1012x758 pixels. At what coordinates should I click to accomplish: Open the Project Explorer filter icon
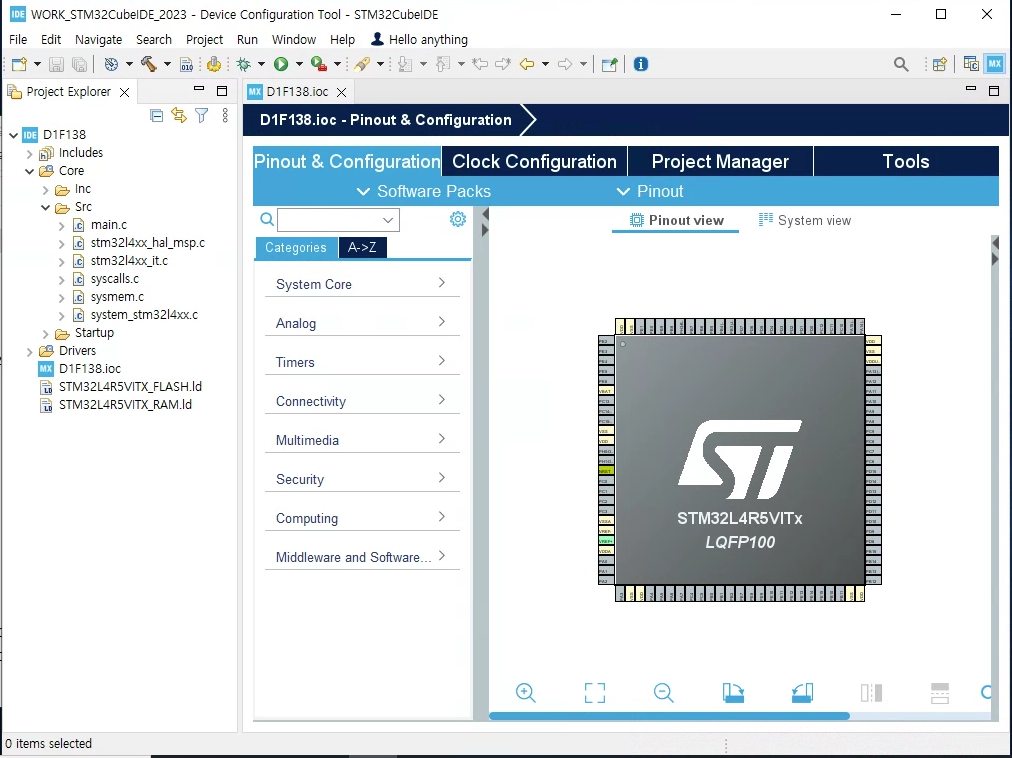coord(202,116)
